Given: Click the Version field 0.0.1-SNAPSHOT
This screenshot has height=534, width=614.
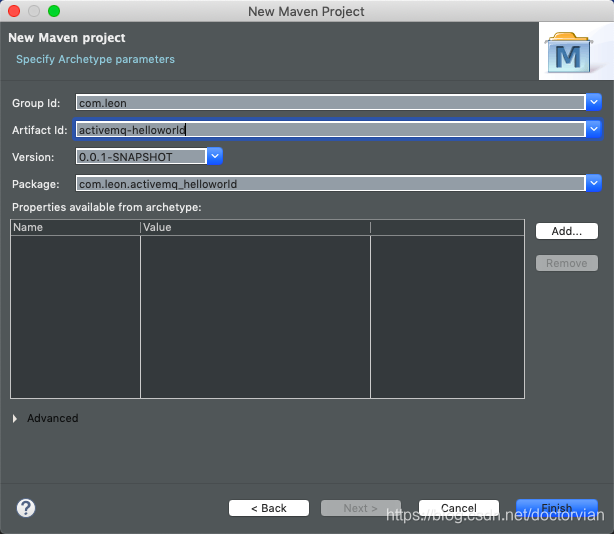Looking at the screenshot, I should click(141, 157).
